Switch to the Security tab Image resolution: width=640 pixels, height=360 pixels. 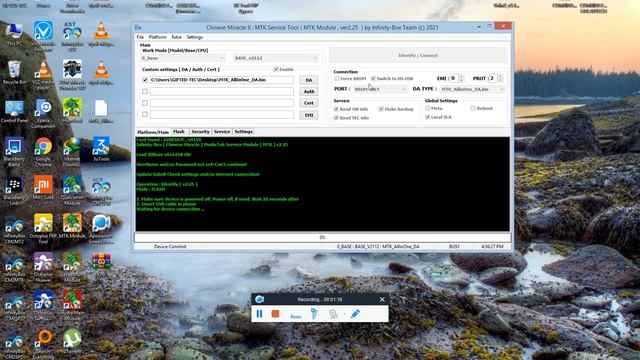200,132
